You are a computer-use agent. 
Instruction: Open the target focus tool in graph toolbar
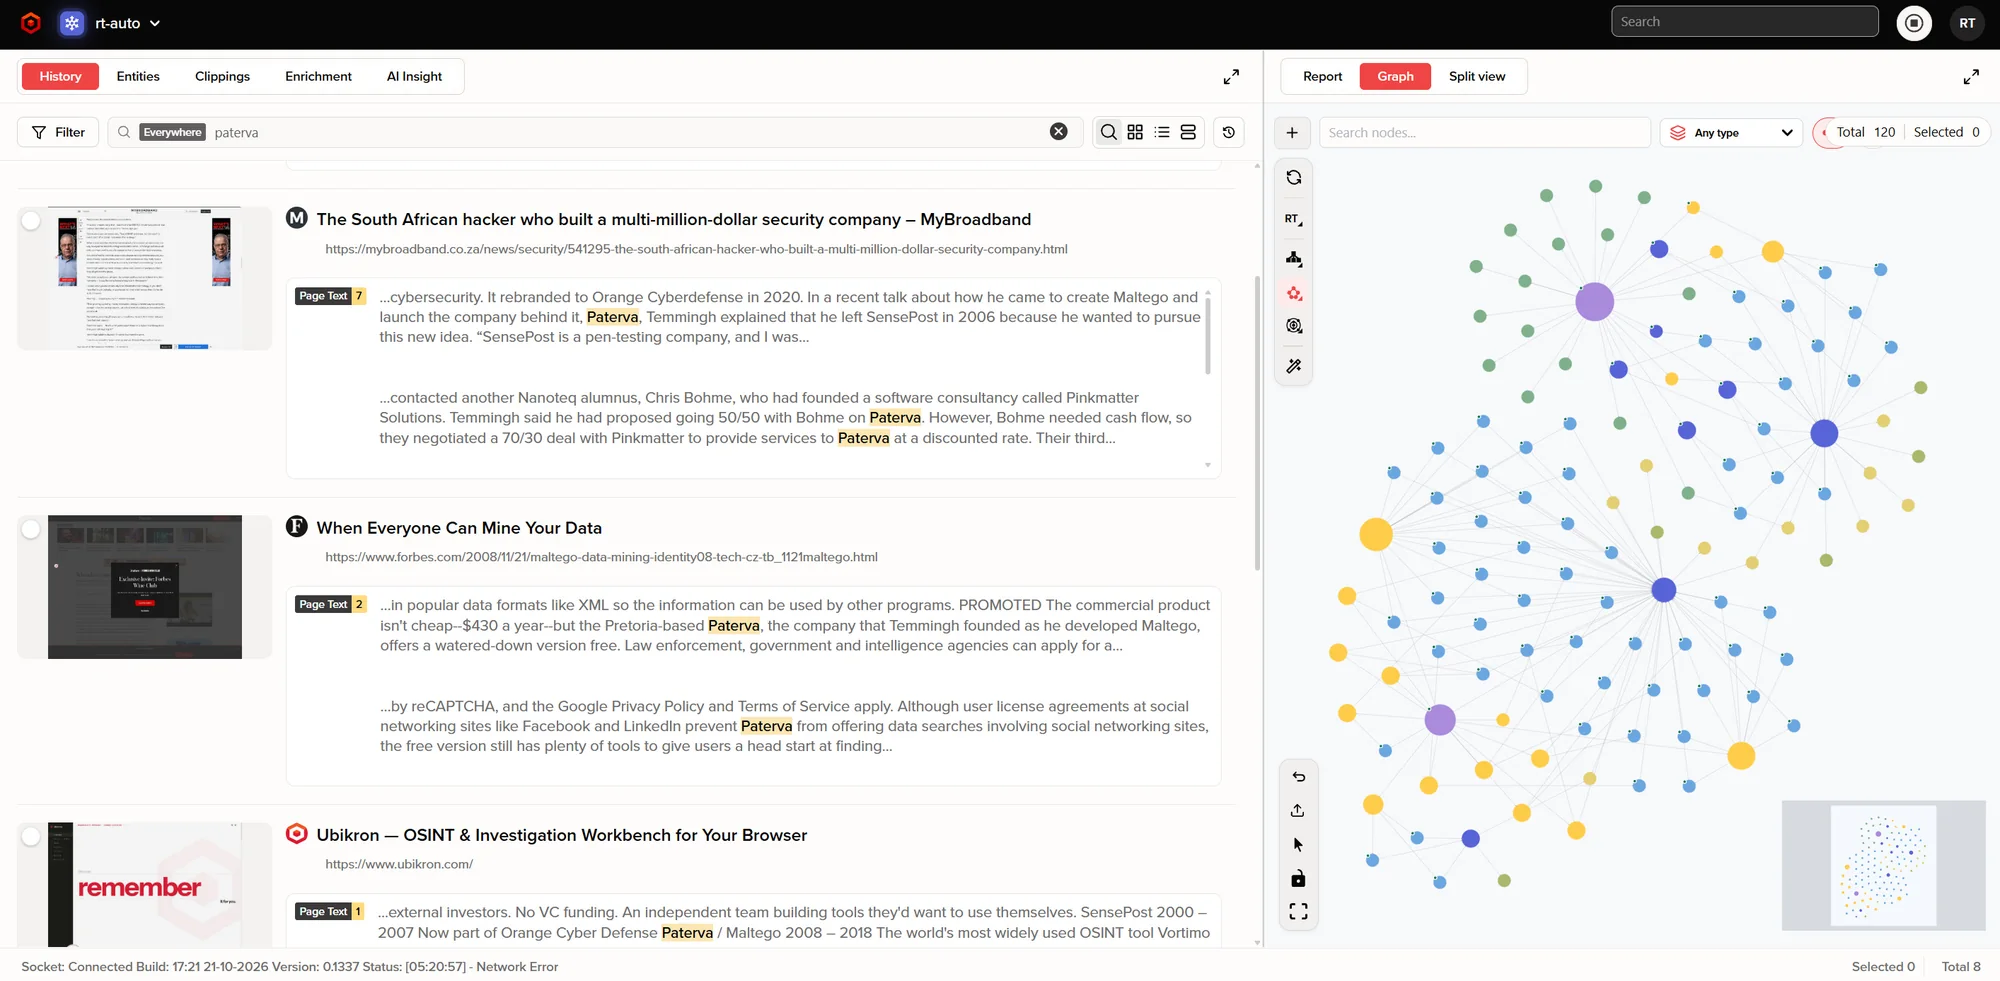[1294, 326]
